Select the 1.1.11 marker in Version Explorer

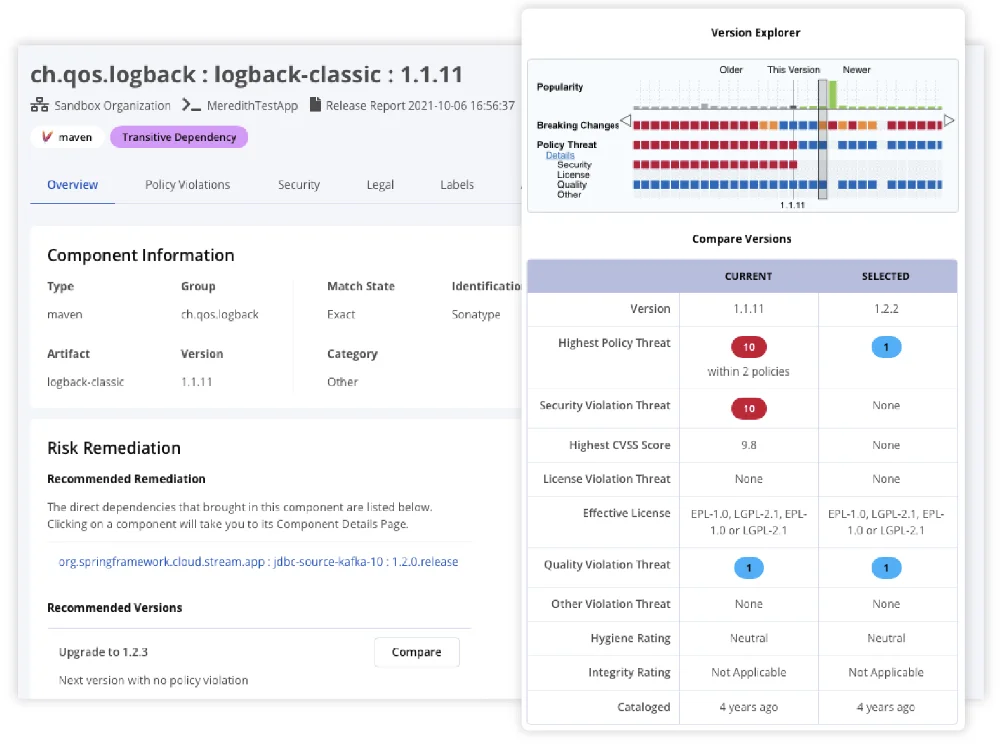point(792,205)
